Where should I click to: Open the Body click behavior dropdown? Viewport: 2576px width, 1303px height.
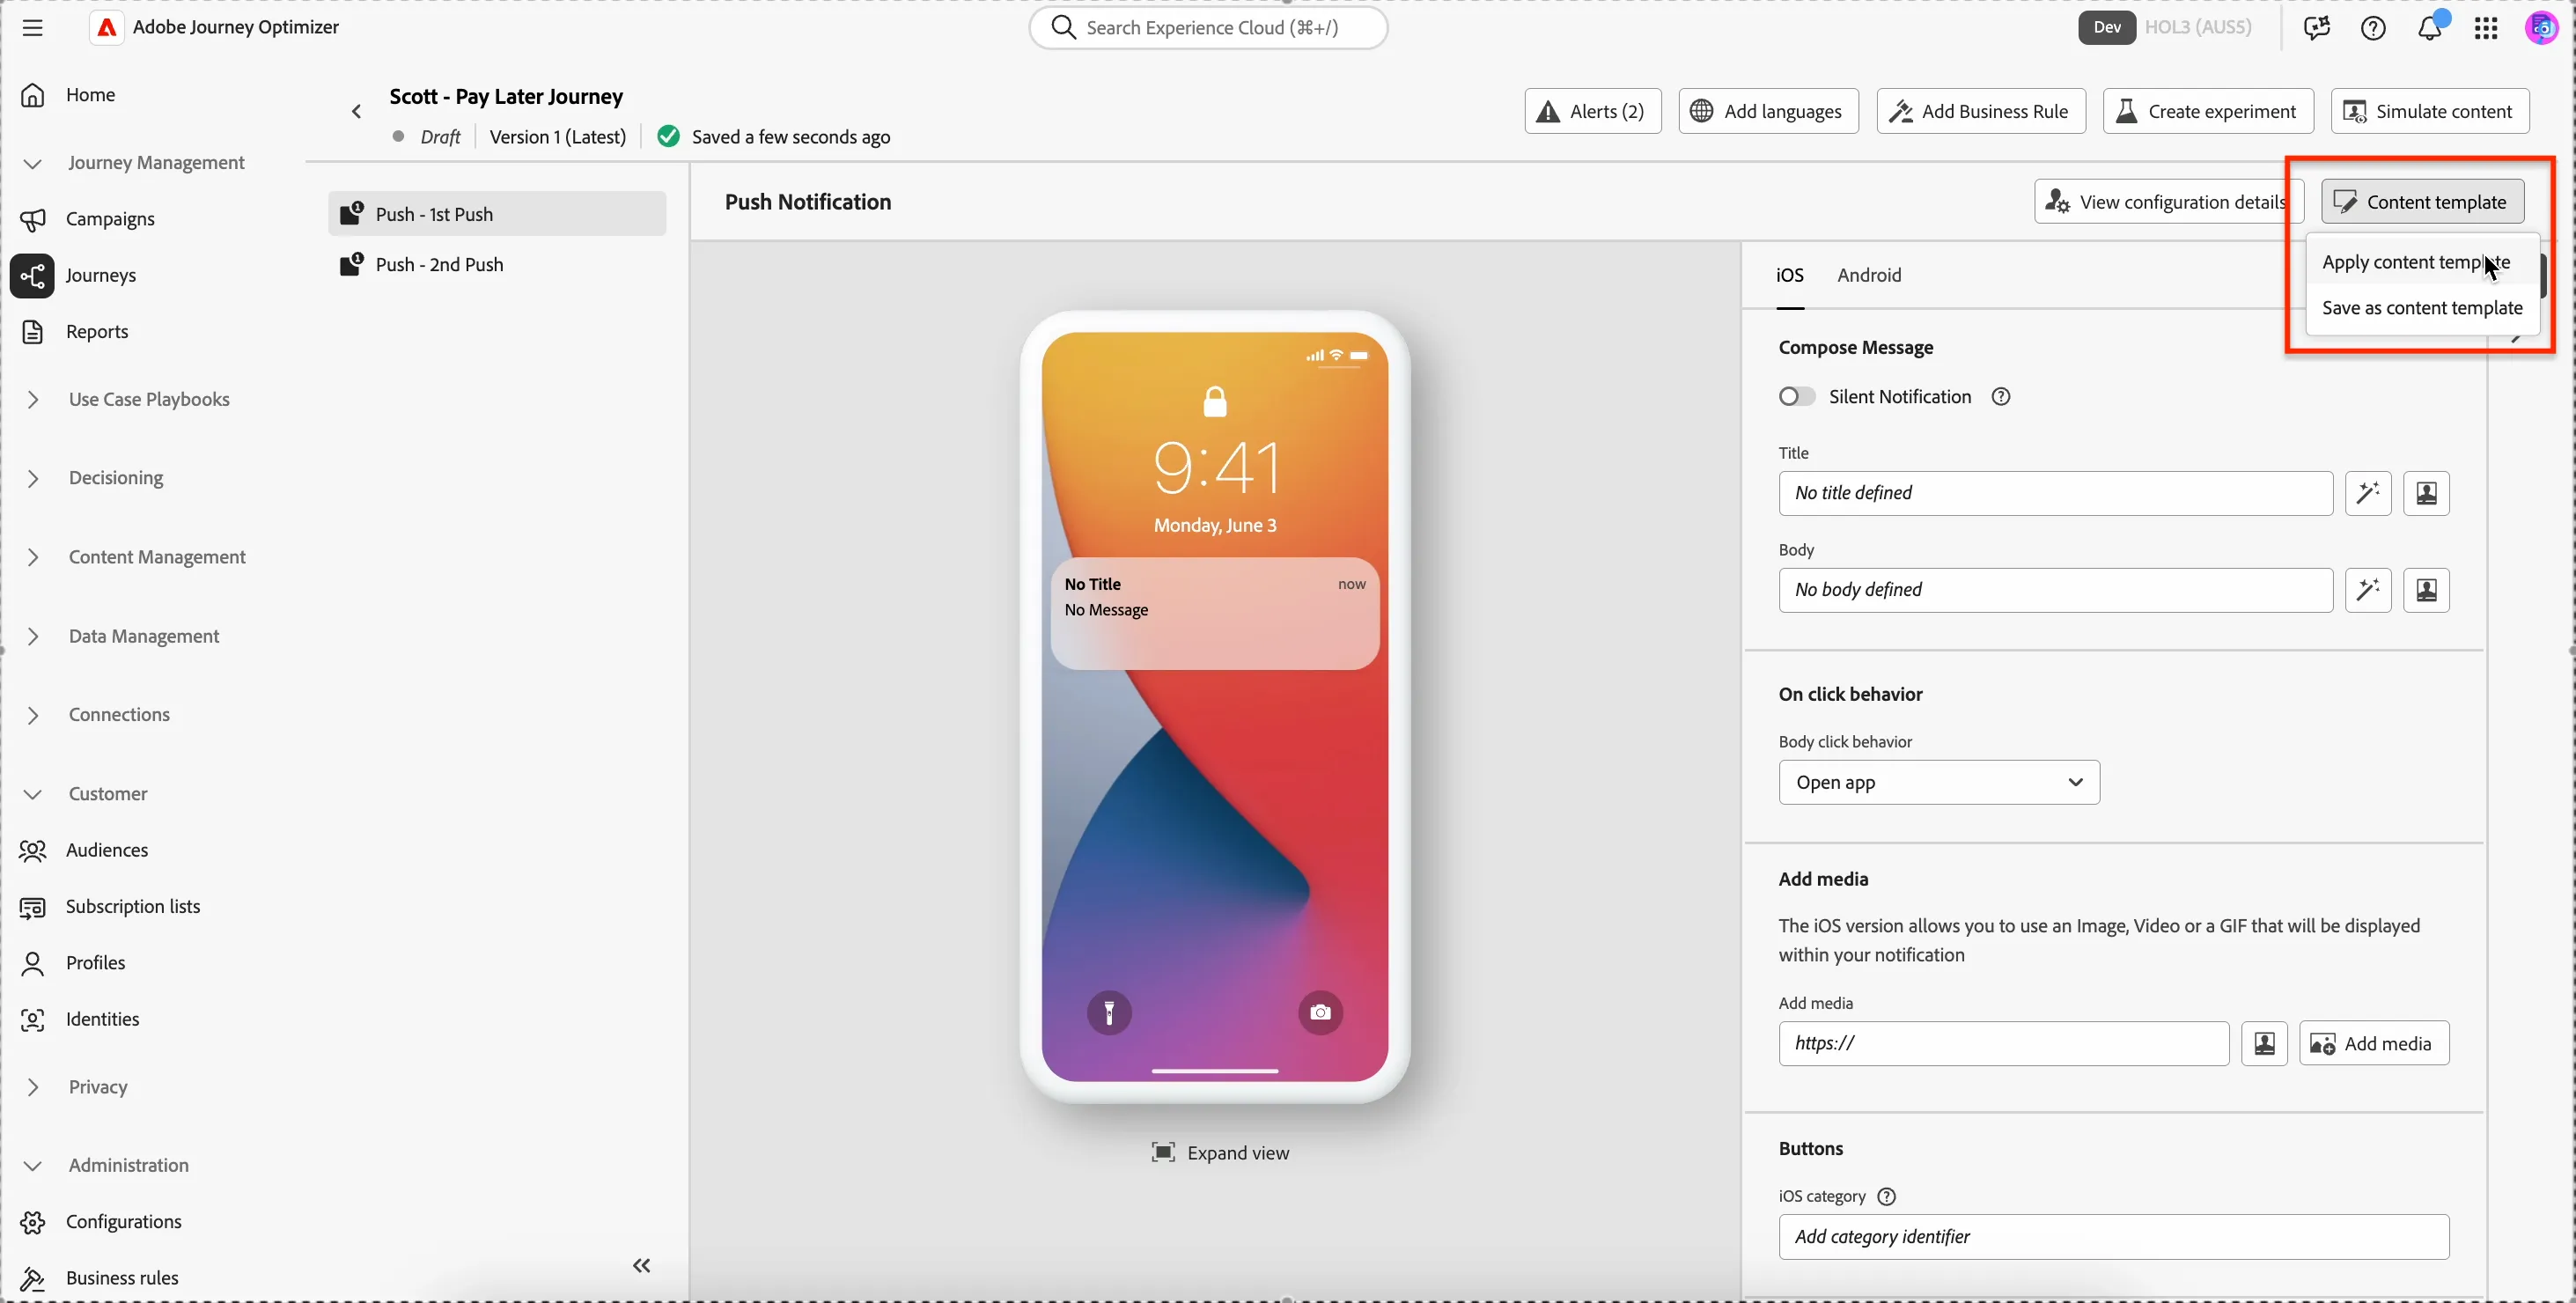pyautogui.click(x=1938, y=782)
